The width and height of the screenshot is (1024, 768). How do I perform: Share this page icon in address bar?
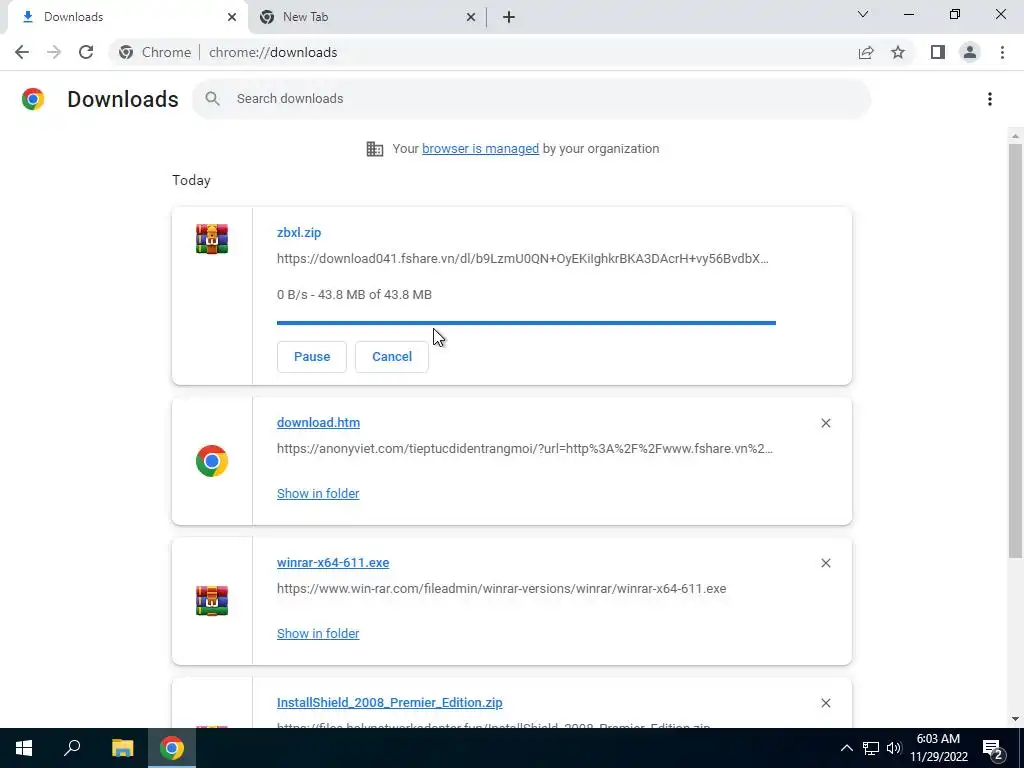[866, 52]
